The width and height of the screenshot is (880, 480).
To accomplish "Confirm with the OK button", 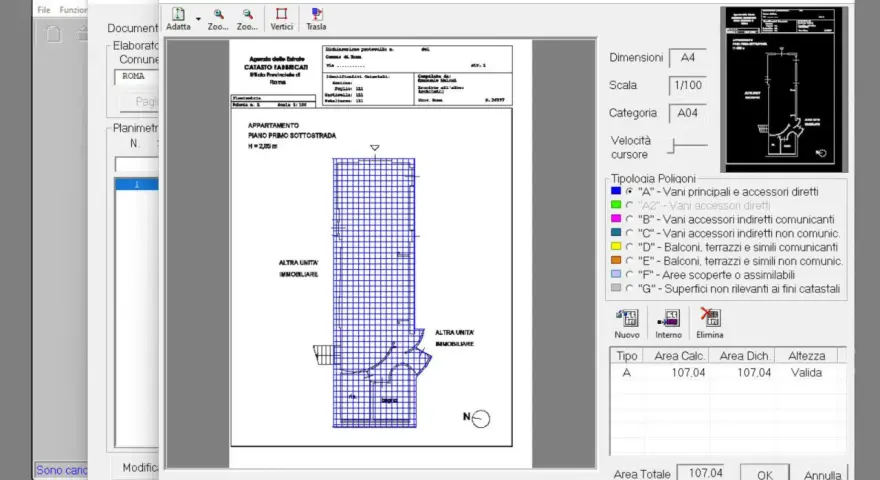I will [x=764, y=474].
